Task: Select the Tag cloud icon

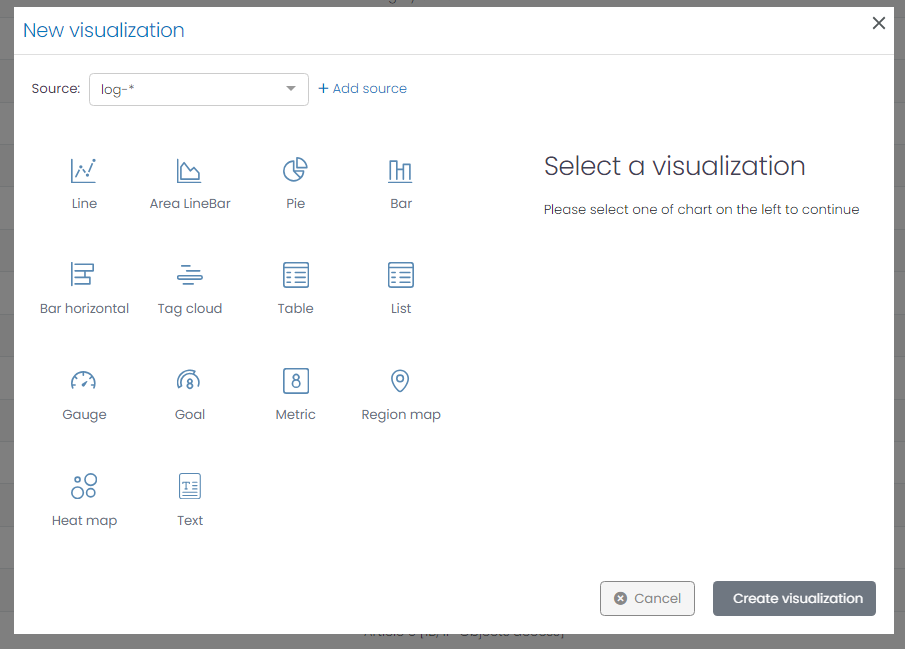Action: coord(189,275)
